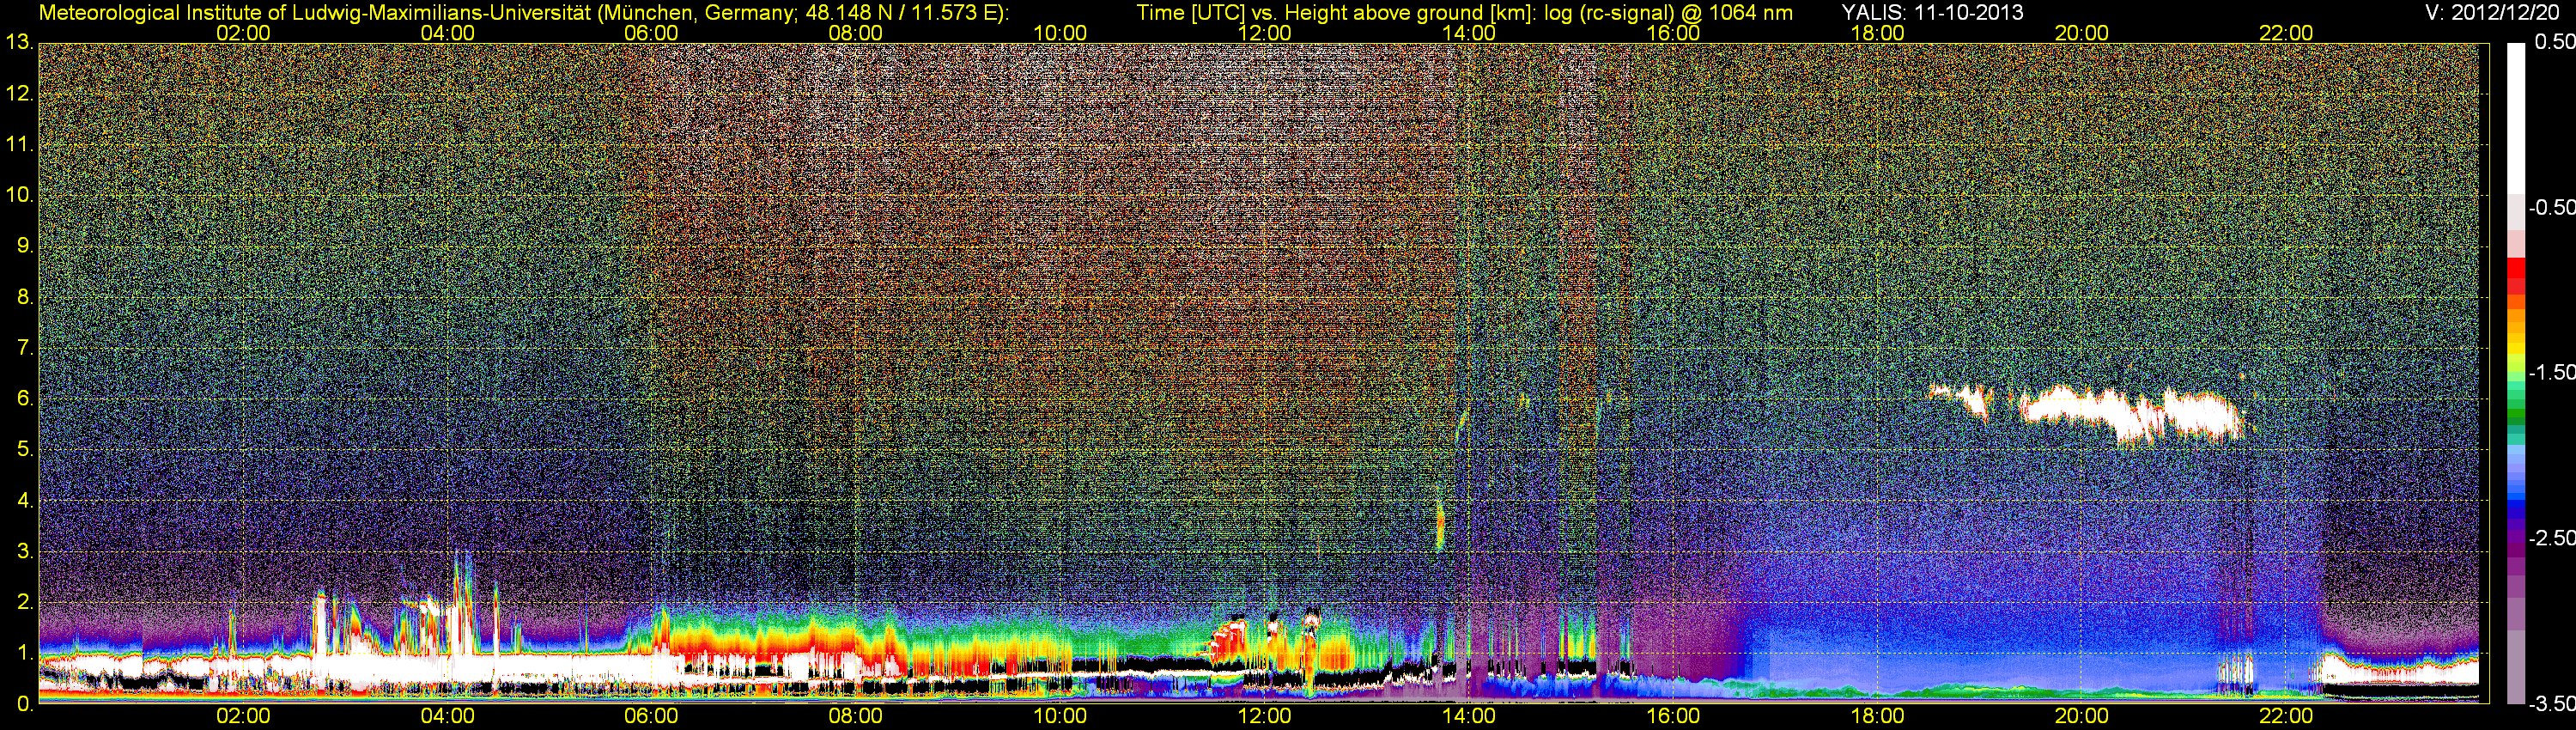Click the -1.50 value on the color scale
The height and width of the screenshot is (730, 2576).
(x=2551, y=372)
